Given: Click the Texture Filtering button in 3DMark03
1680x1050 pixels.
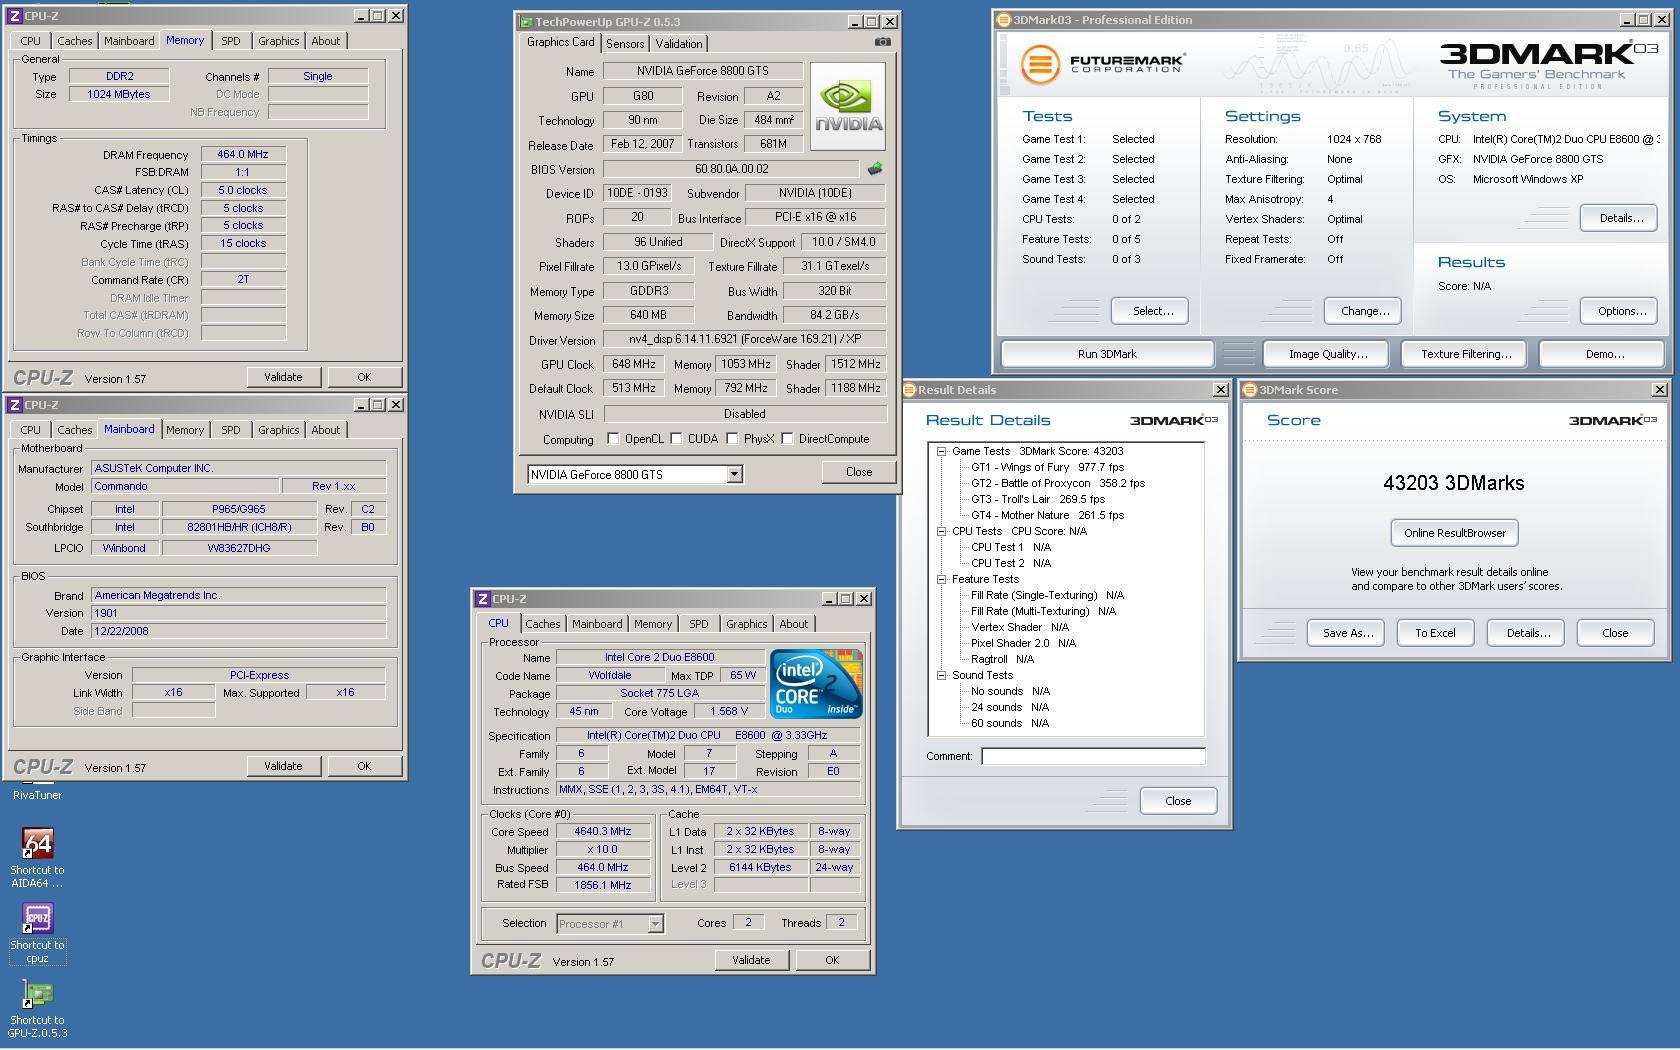Looking at the screenshot, I should (x=1466, y=354).
